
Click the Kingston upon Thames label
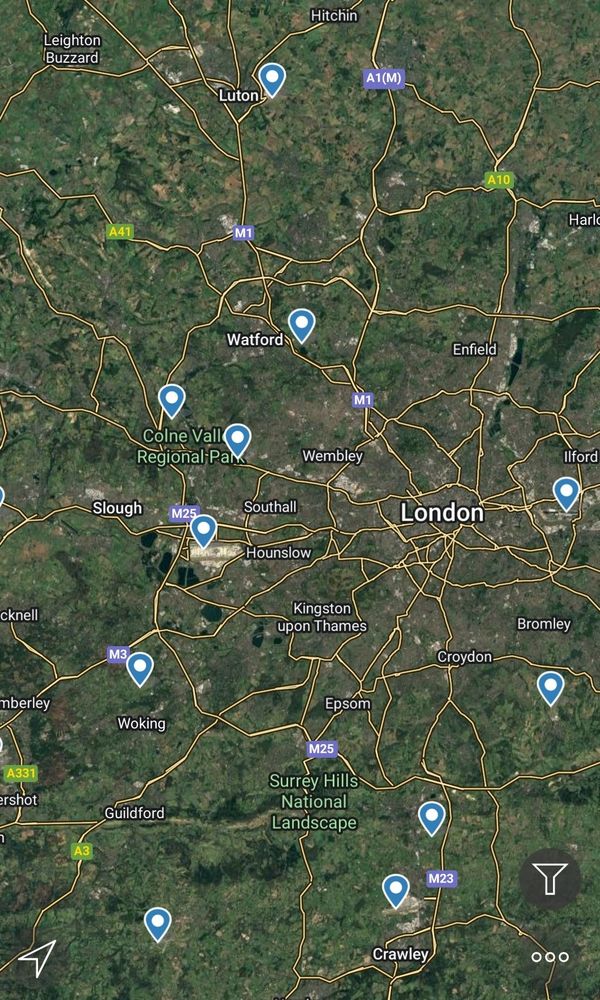click(322, 617)
